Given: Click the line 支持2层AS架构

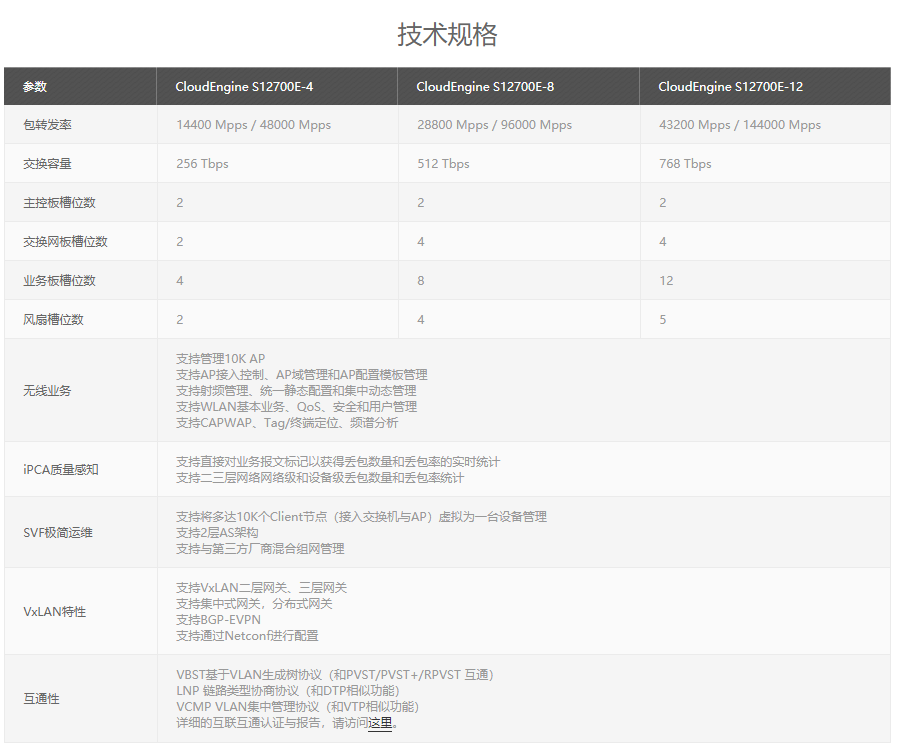Looking at the screenshot, I should click(x=217, y=533).
